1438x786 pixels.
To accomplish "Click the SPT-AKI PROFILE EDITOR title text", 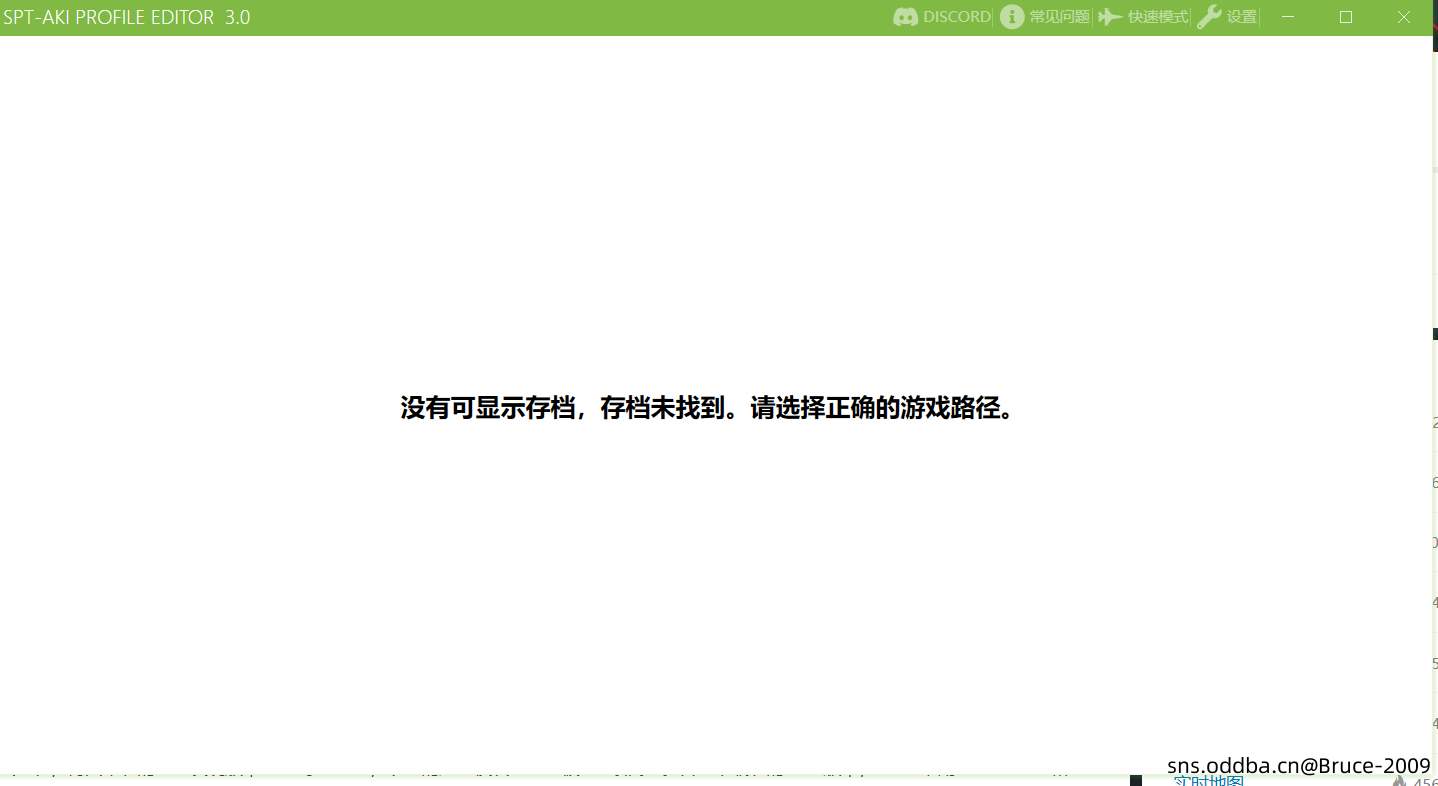I will click(108, 17).
